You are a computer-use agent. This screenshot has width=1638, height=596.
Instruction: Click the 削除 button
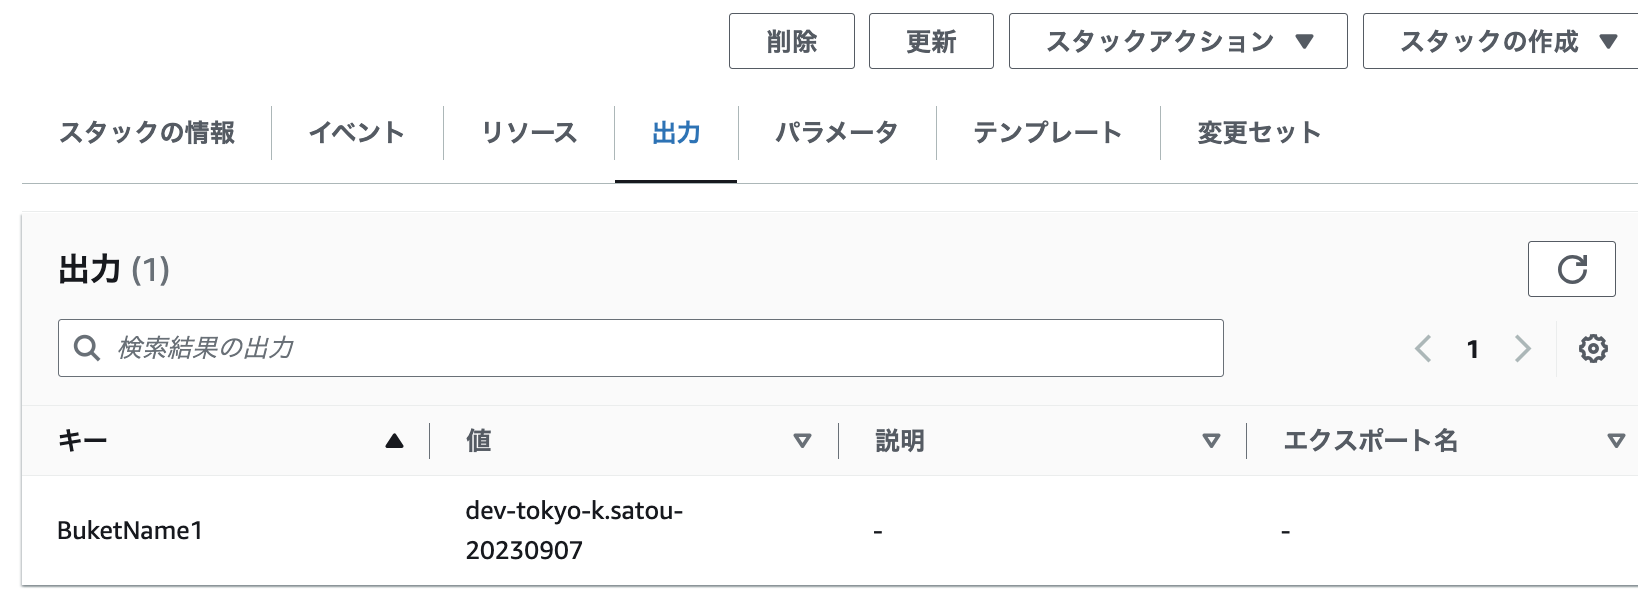point(791,40)
